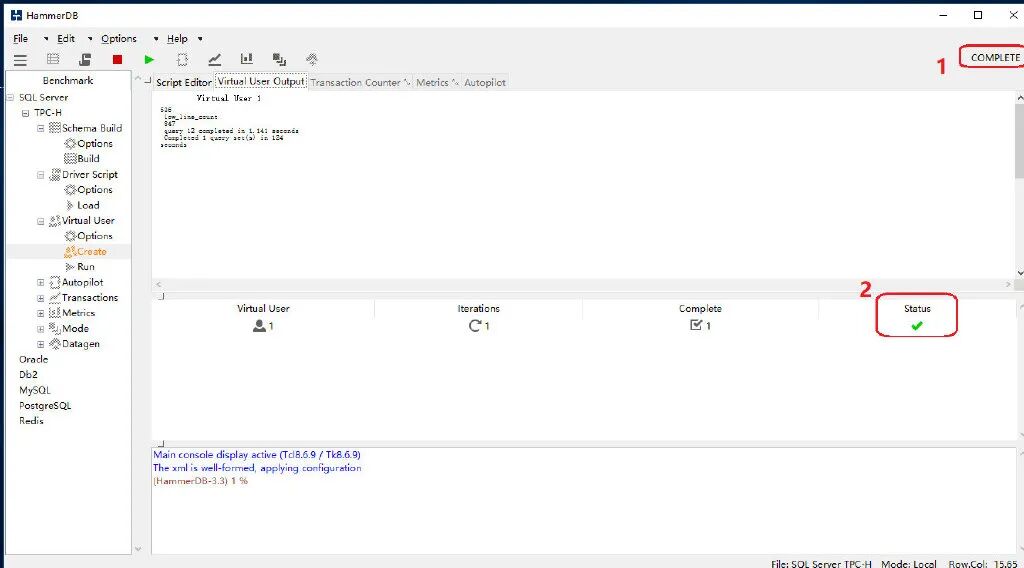Open the hamburger menu icon in toolbar
Image resolution: width=1024 pixels, height=568 pixels.
20,60
